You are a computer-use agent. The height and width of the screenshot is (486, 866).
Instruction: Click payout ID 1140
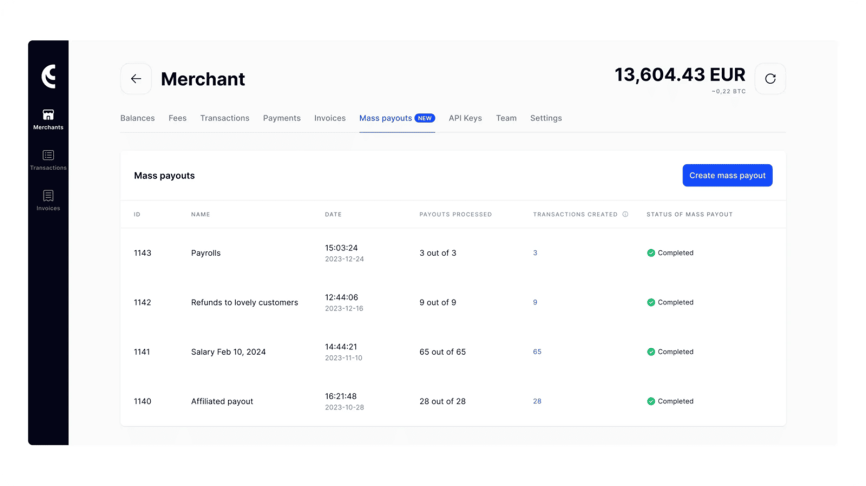[x=142, y=402]
